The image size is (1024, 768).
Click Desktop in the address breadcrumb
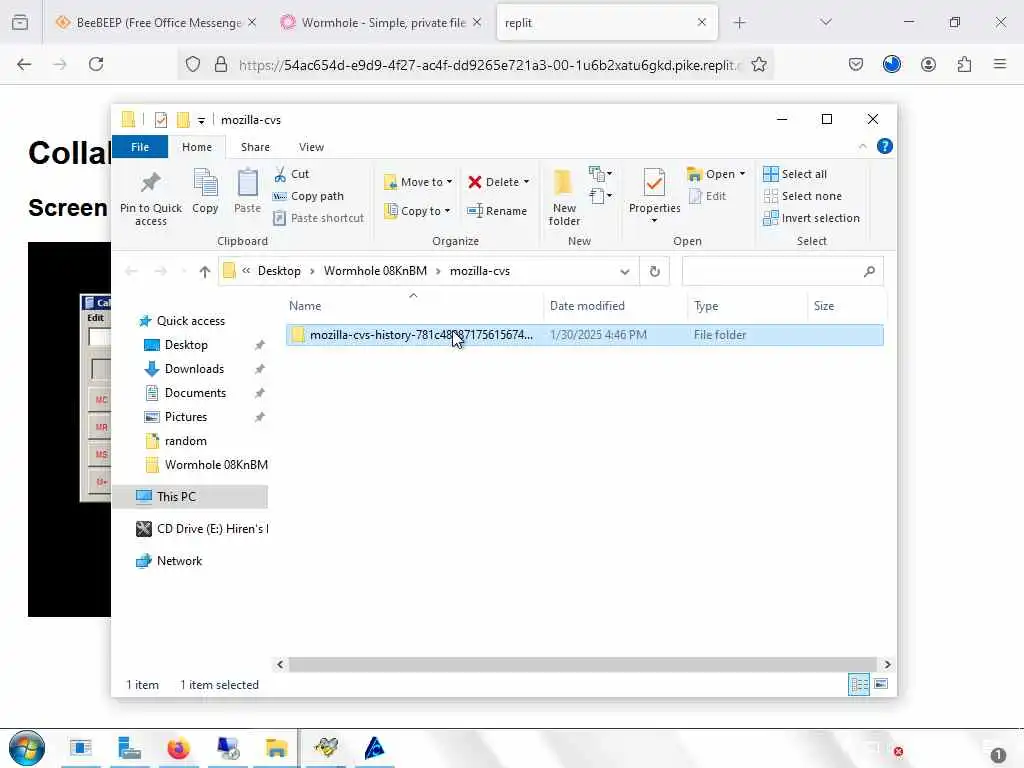pyautogui.click(x=279, y=271)
